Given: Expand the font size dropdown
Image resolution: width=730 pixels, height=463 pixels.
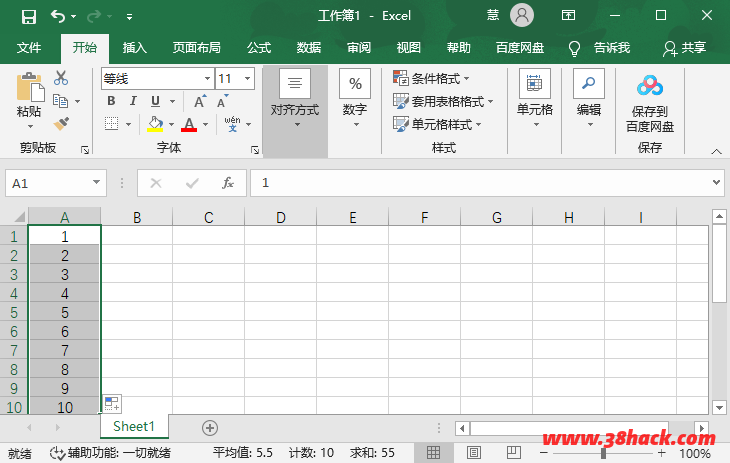Looking at the screenshot, I should pos(247,78).
